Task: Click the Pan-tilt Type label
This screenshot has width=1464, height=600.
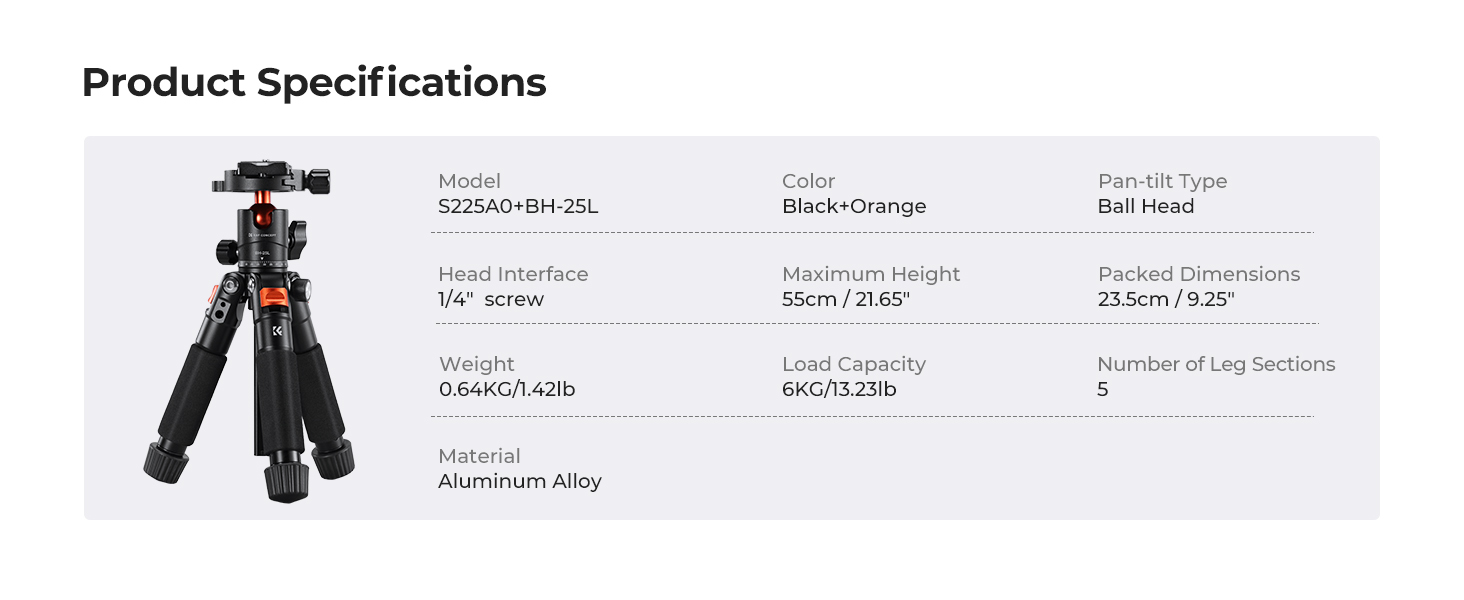Action: [x=1162, y=181]
